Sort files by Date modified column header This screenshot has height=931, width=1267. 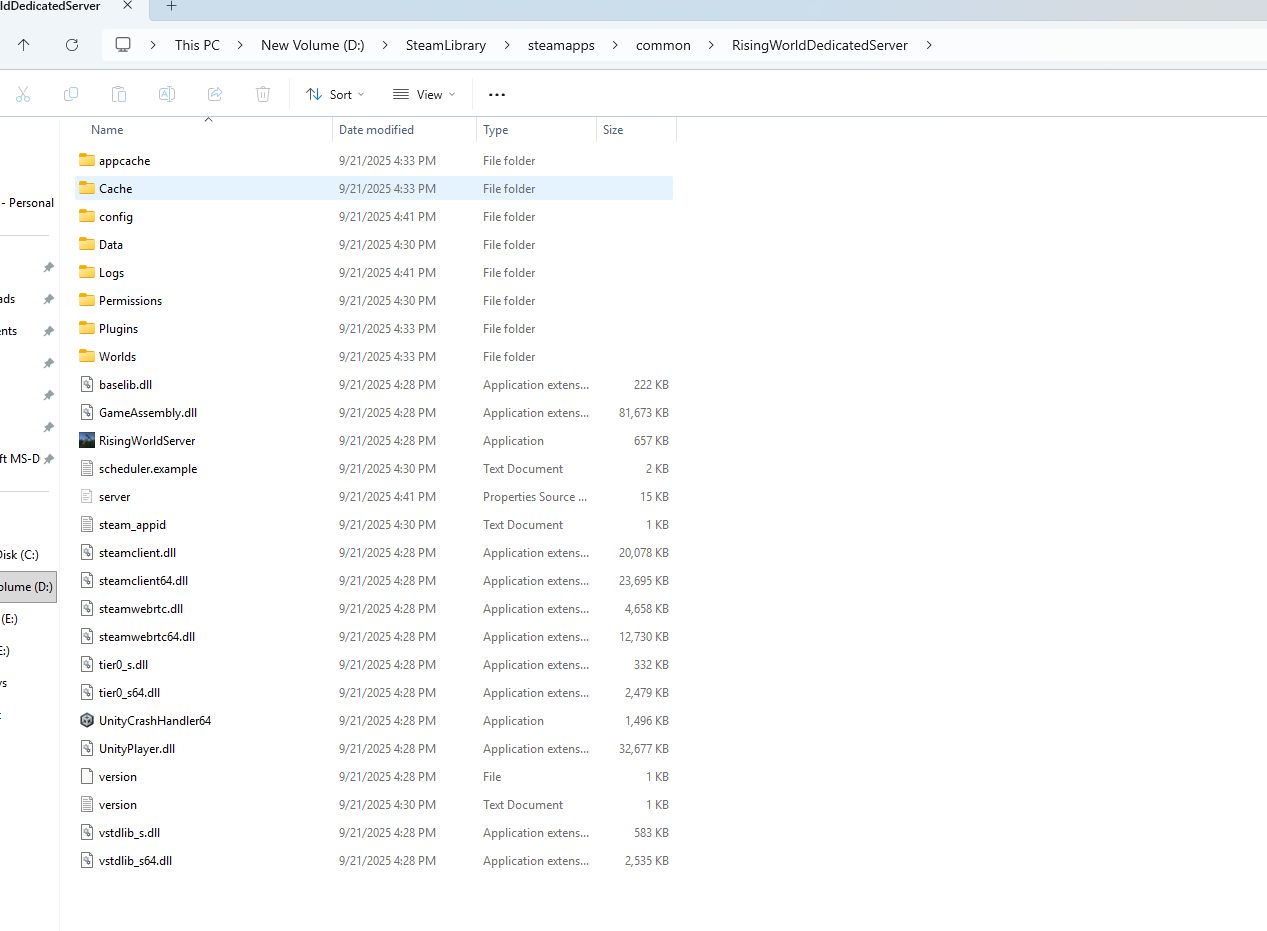[376, 130]
